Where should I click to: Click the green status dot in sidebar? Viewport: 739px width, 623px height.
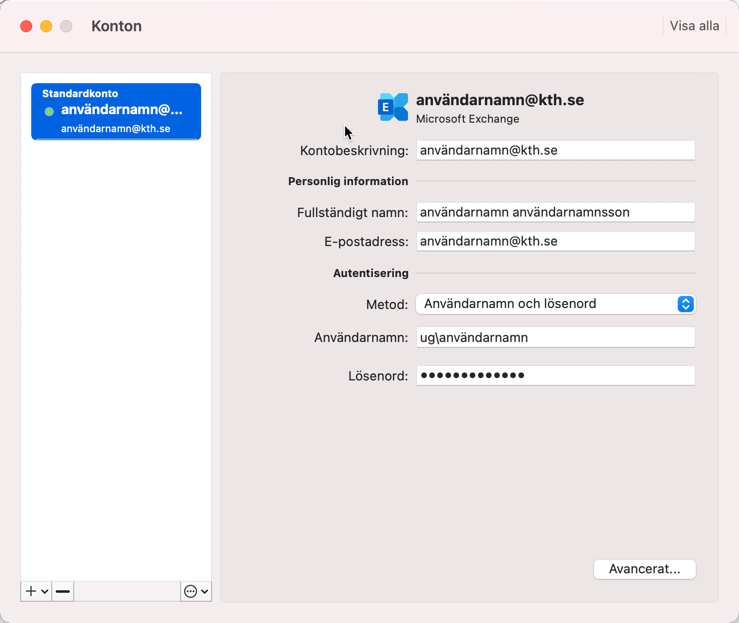pyautogui.click(x=49, y=111)
